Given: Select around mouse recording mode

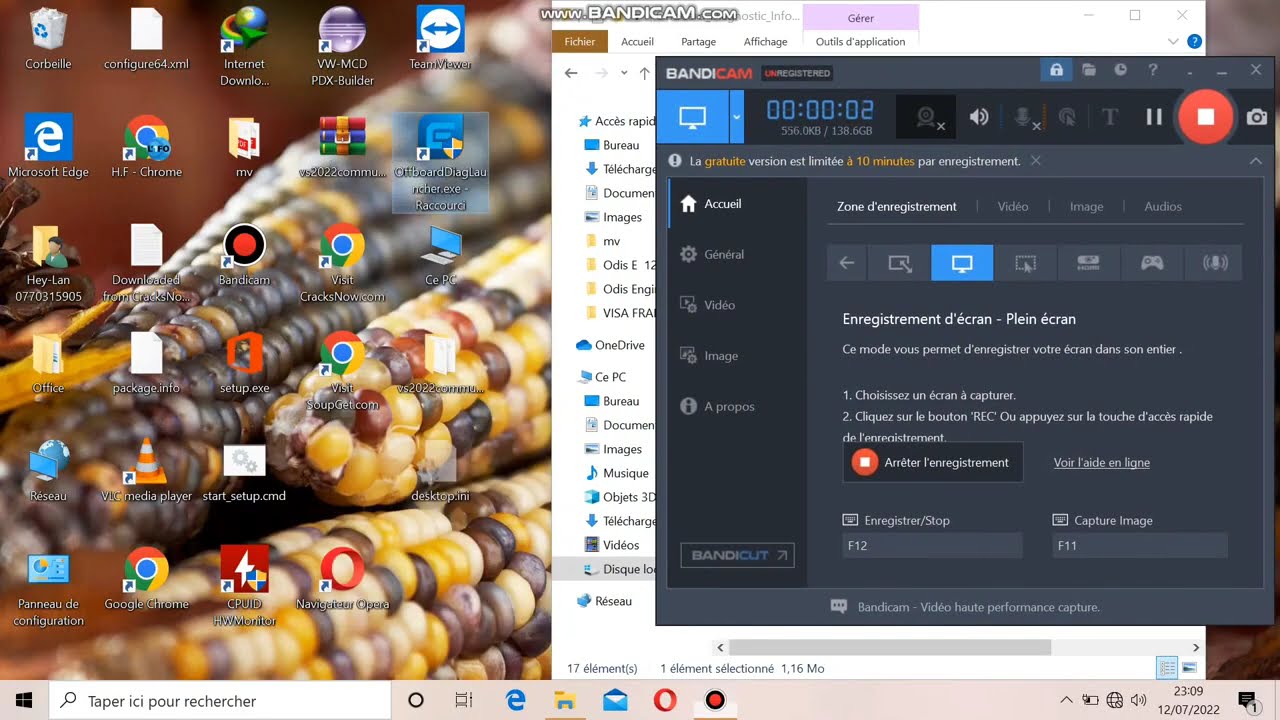Looking at the screenshot, I should click(x=1025, y=263).
